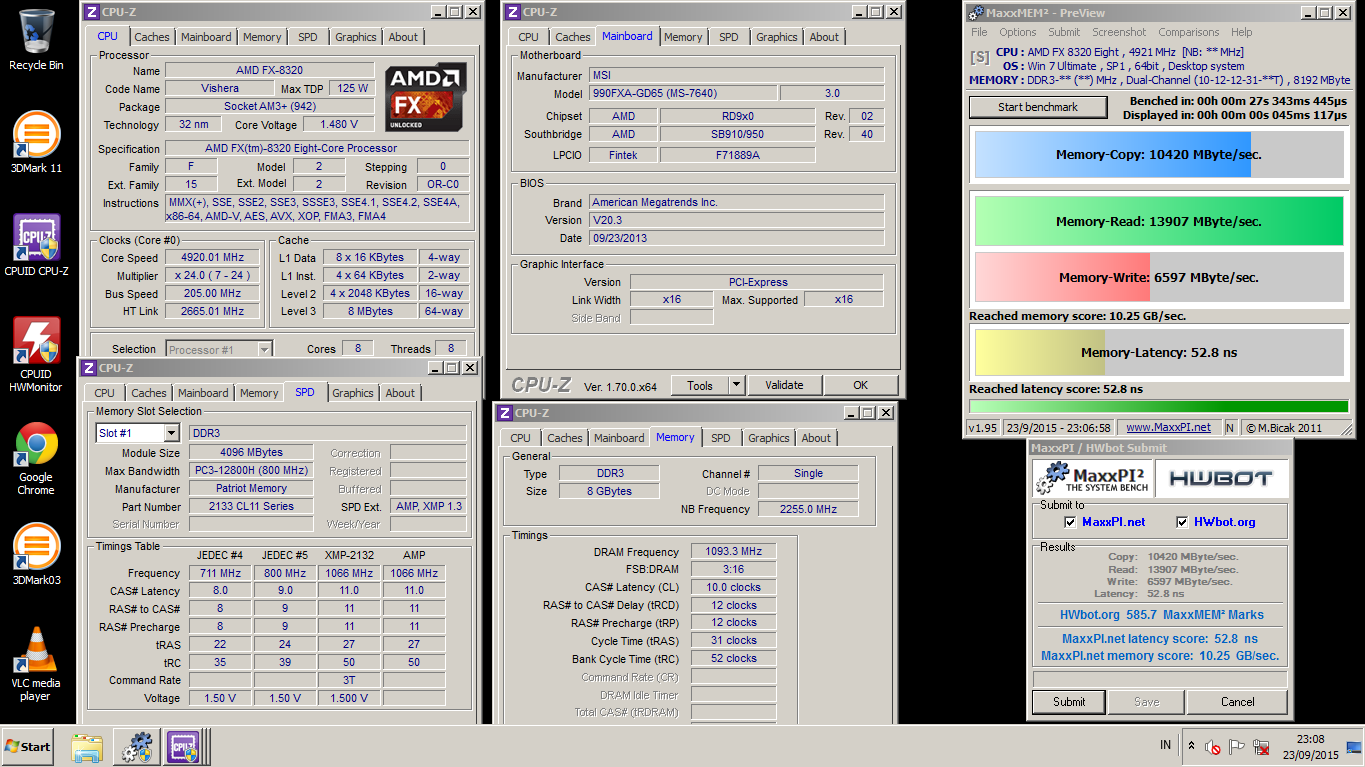Click the Windows Start button
The width and height of the screenshot is (1365, 767).
28,746
